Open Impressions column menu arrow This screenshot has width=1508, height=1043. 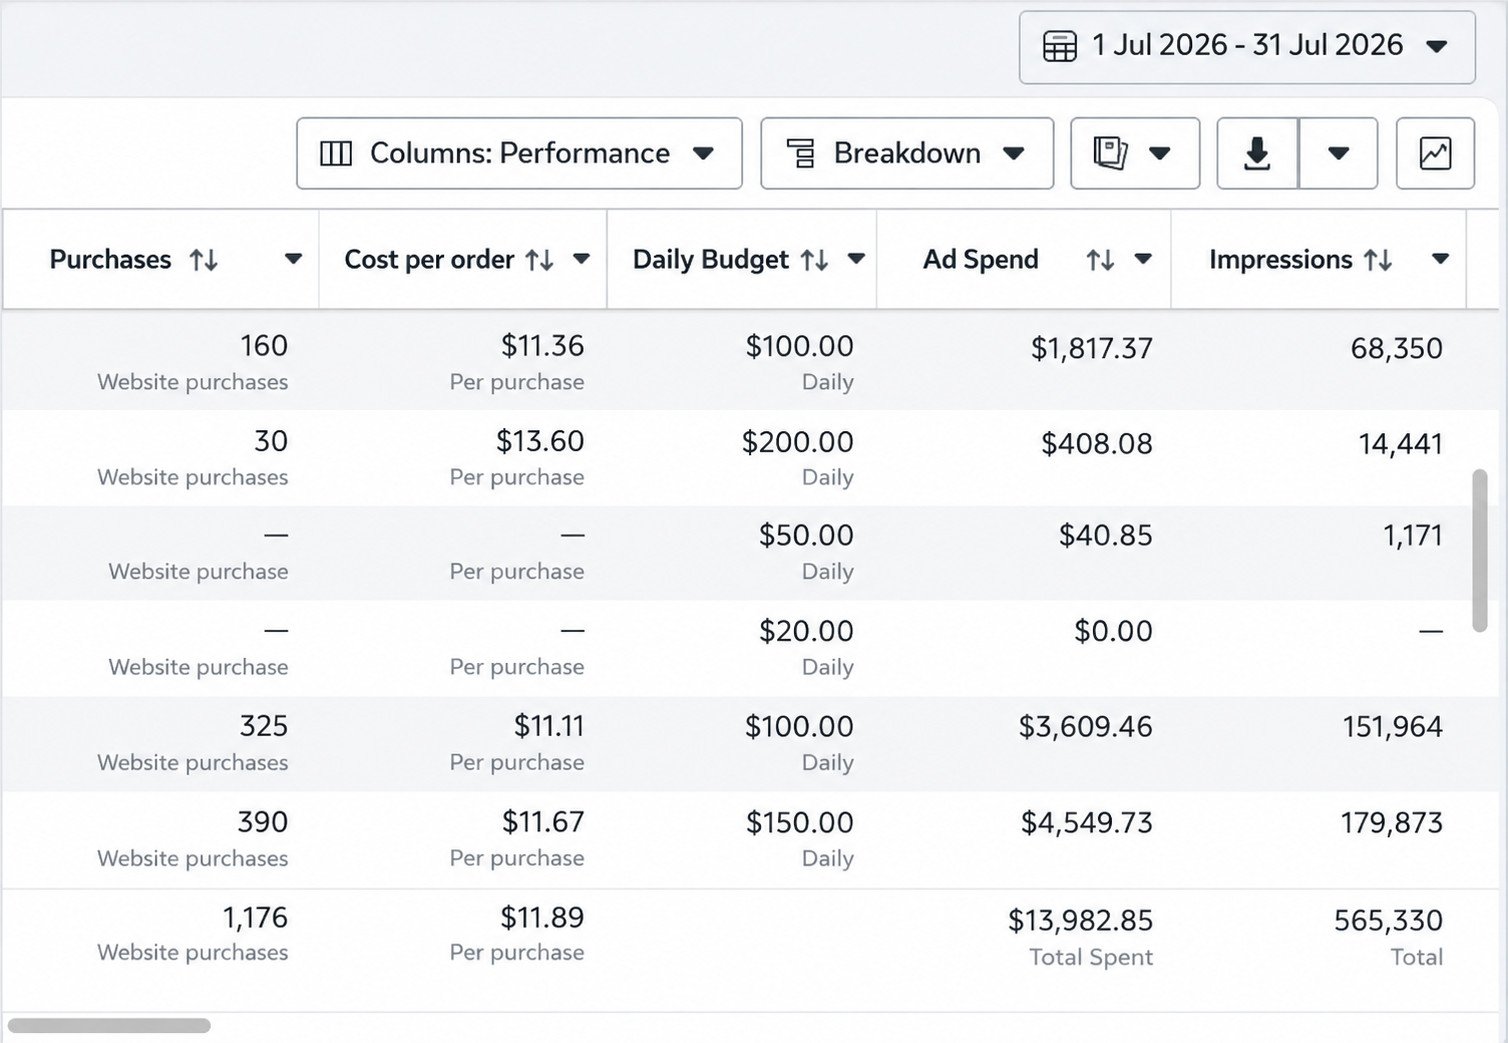pos(1440,259)
